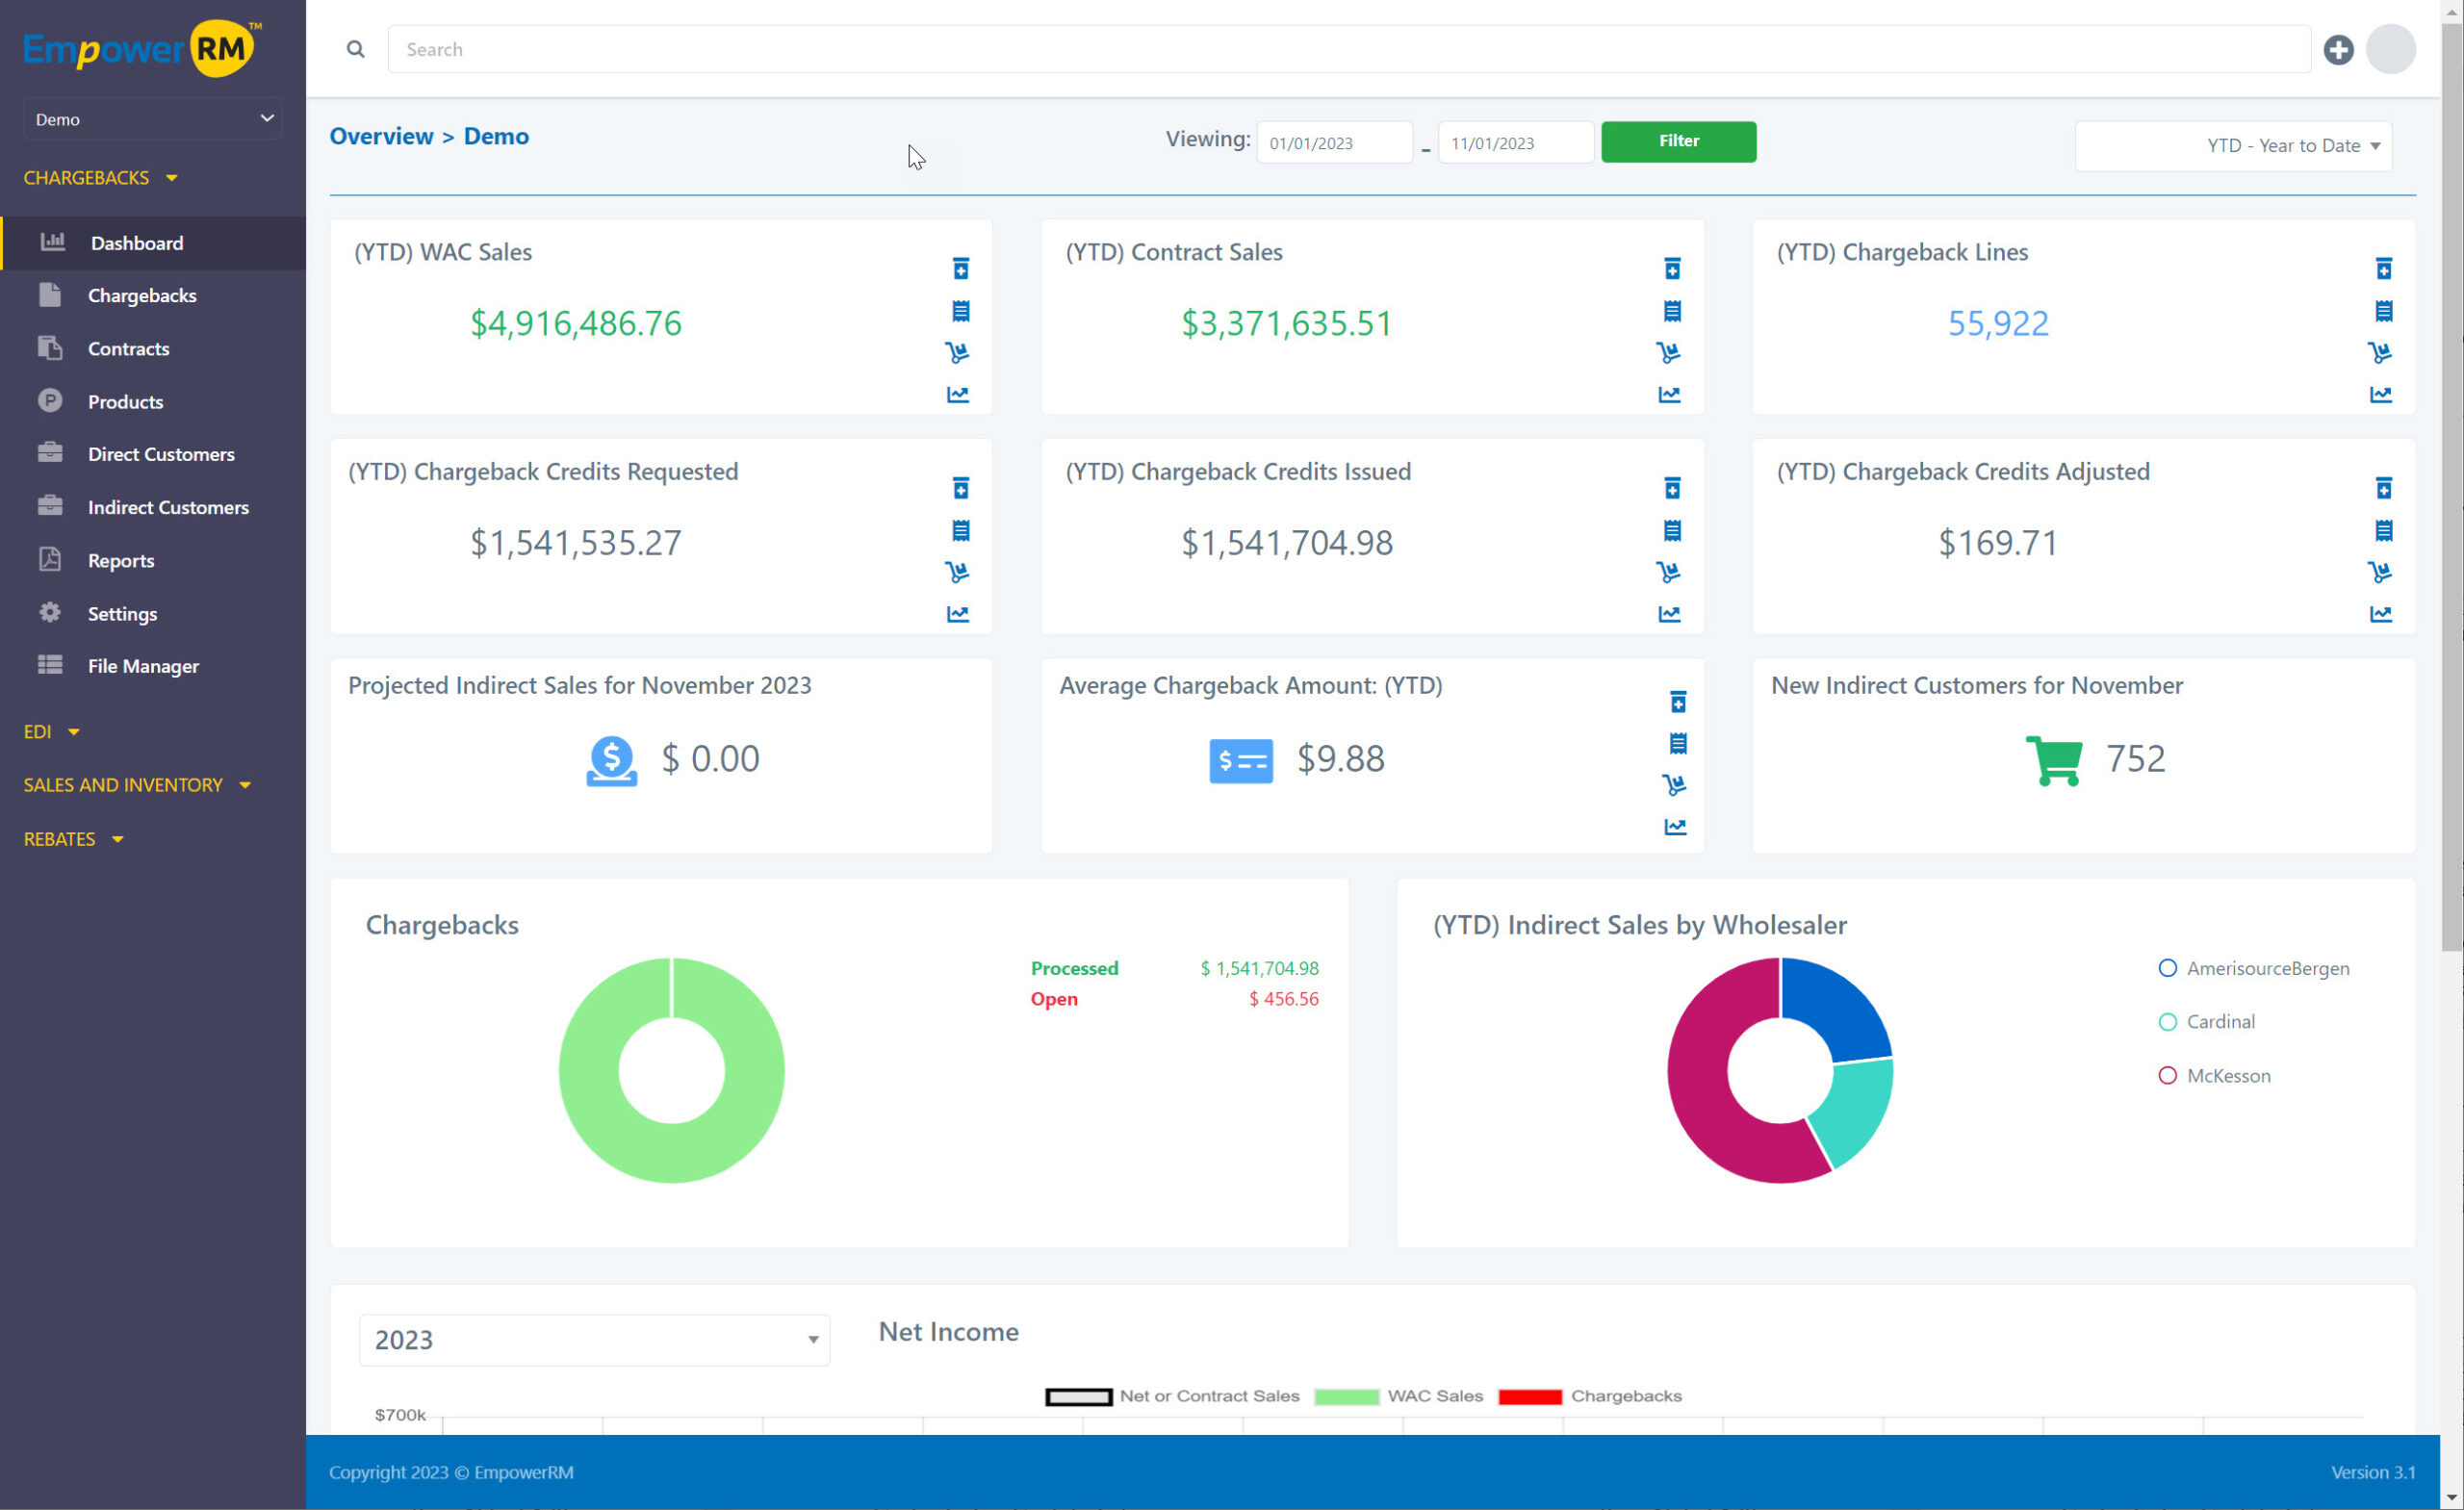
Task: Toggle AmerisourceBergen in the wholesaler legend
Action: click(2168, 967)
